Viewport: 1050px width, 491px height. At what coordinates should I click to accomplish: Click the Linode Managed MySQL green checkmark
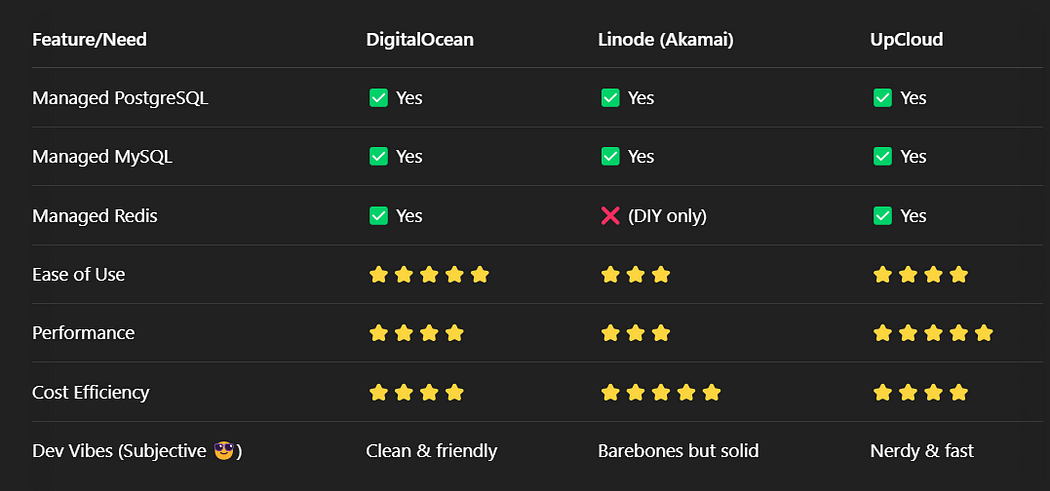point(610,157)
